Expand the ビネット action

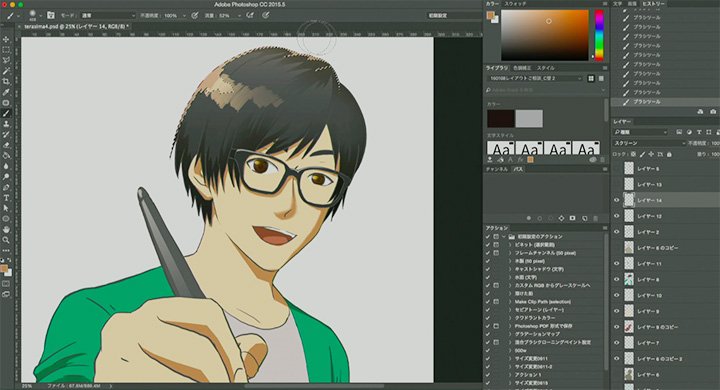[510, 245]
